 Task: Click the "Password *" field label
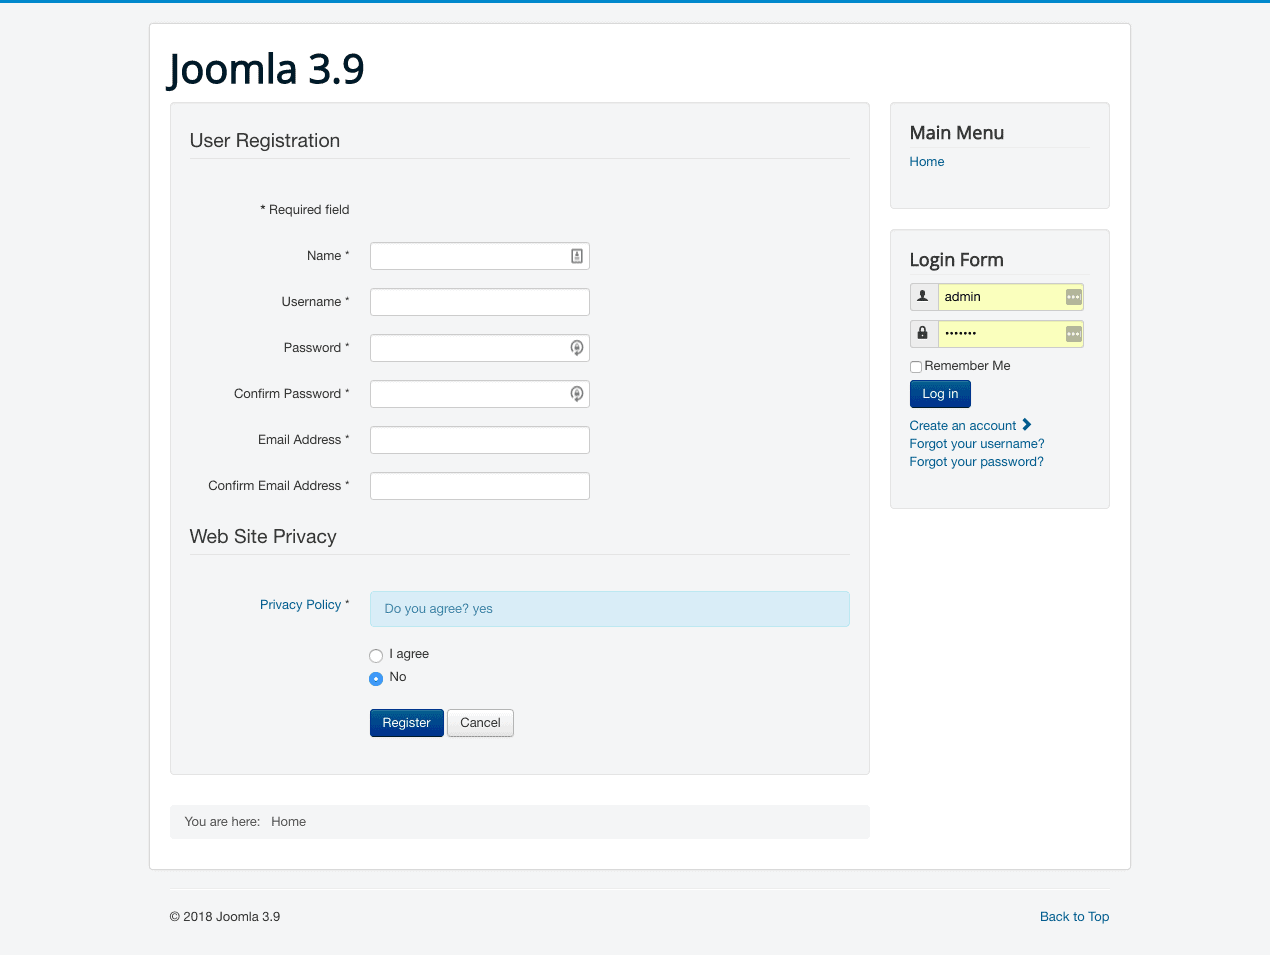[x=317, y=348]
